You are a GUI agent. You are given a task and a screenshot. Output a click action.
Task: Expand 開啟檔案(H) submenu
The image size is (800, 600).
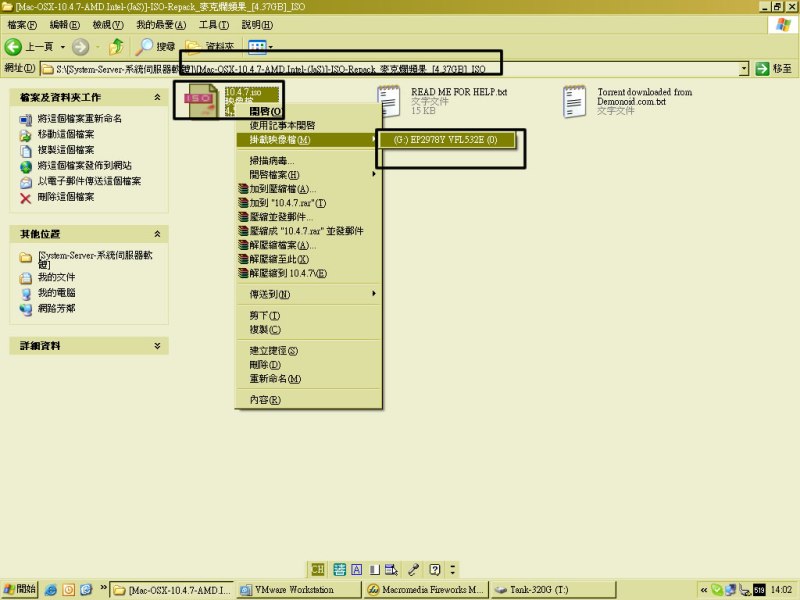click(x=309, y=174)
